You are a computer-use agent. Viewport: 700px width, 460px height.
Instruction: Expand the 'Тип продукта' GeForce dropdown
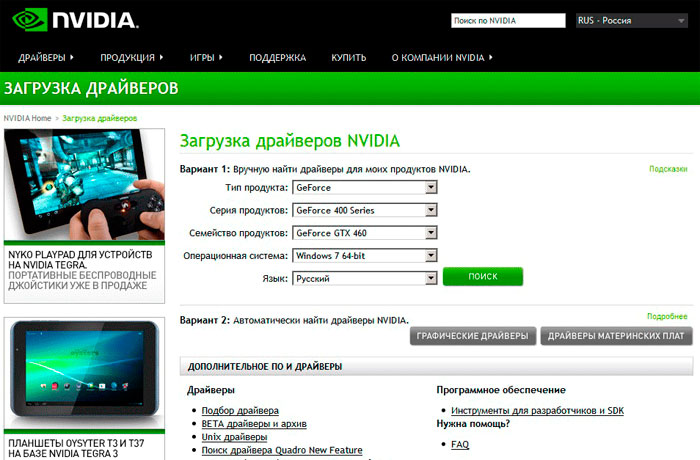tap(365, 188)
